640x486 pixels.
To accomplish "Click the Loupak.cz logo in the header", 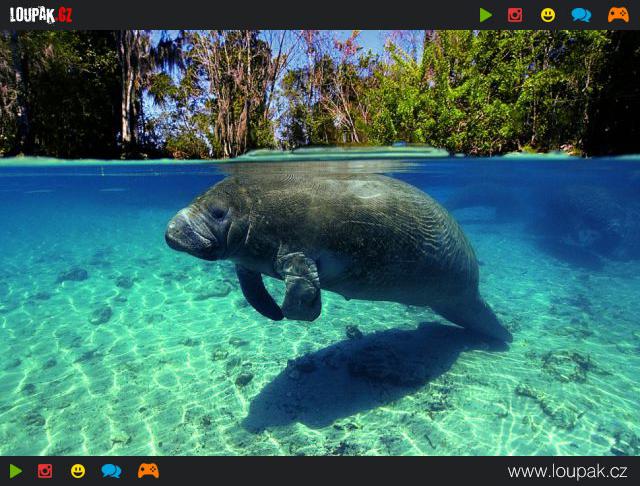I will [x=41, y=14].
